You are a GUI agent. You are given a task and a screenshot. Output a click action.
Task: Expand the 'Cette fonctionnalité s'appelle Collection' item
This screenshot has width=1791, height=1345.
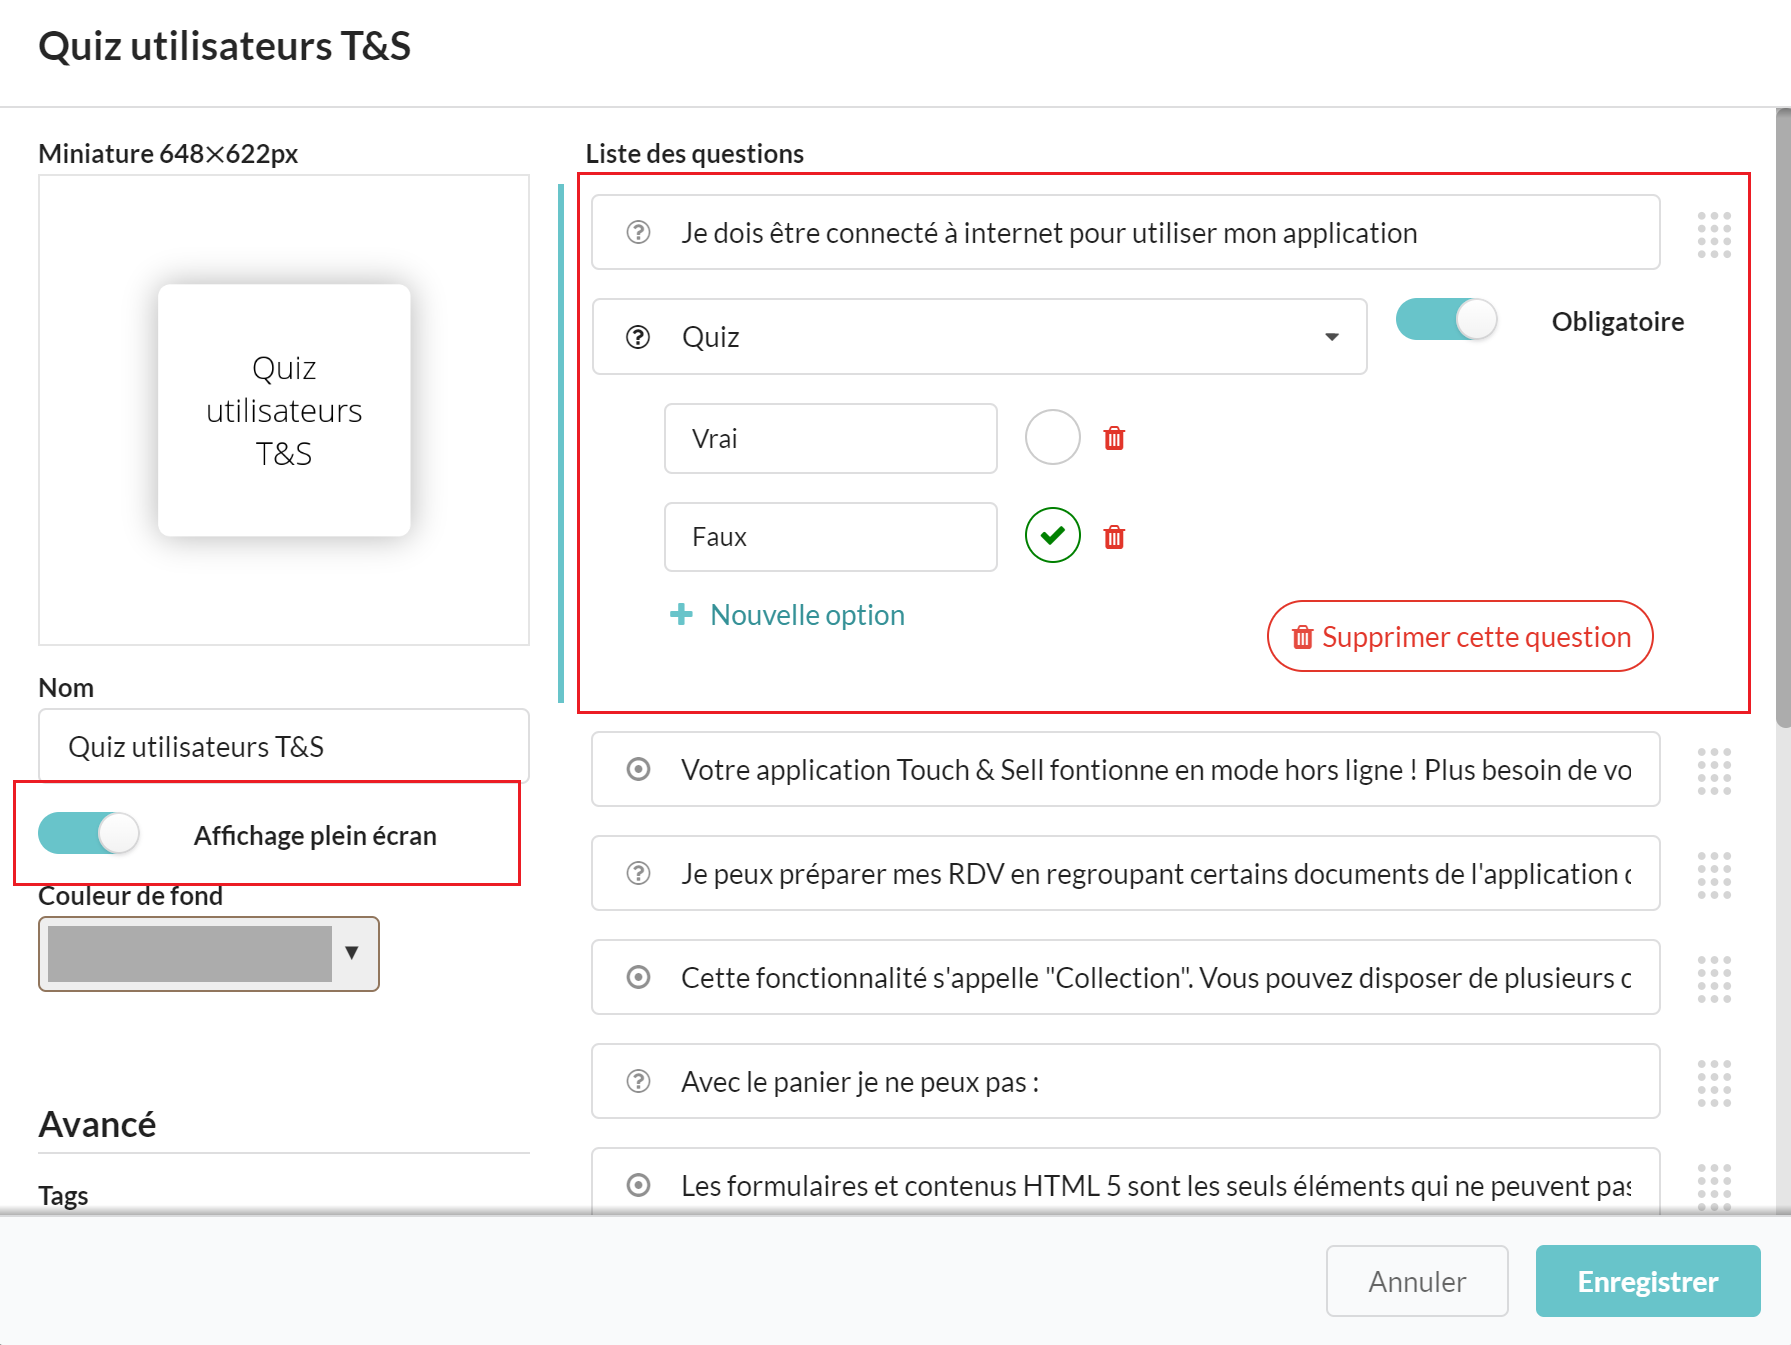[x=1126, y=977]
